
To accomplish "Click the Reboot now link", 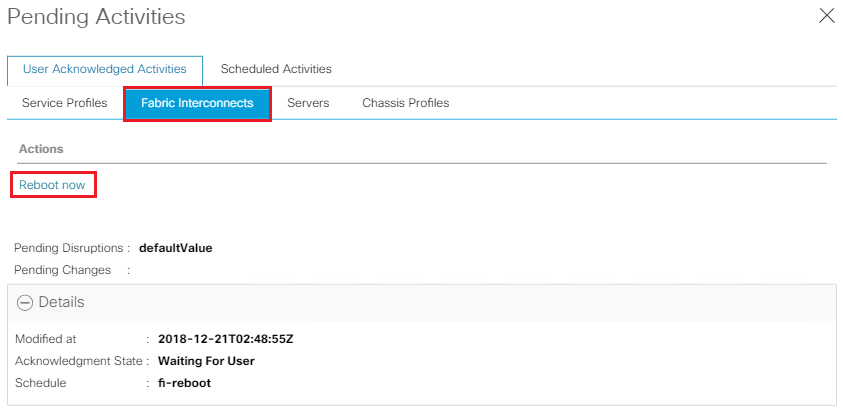I will click(x=52, y=185).
